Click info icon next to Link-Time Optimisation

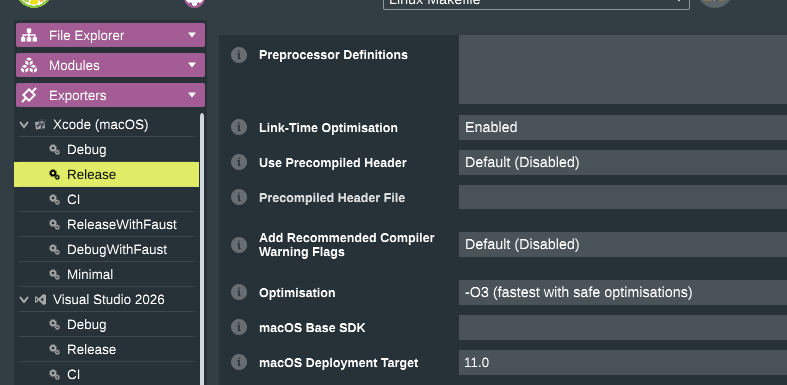pos(239,127)
